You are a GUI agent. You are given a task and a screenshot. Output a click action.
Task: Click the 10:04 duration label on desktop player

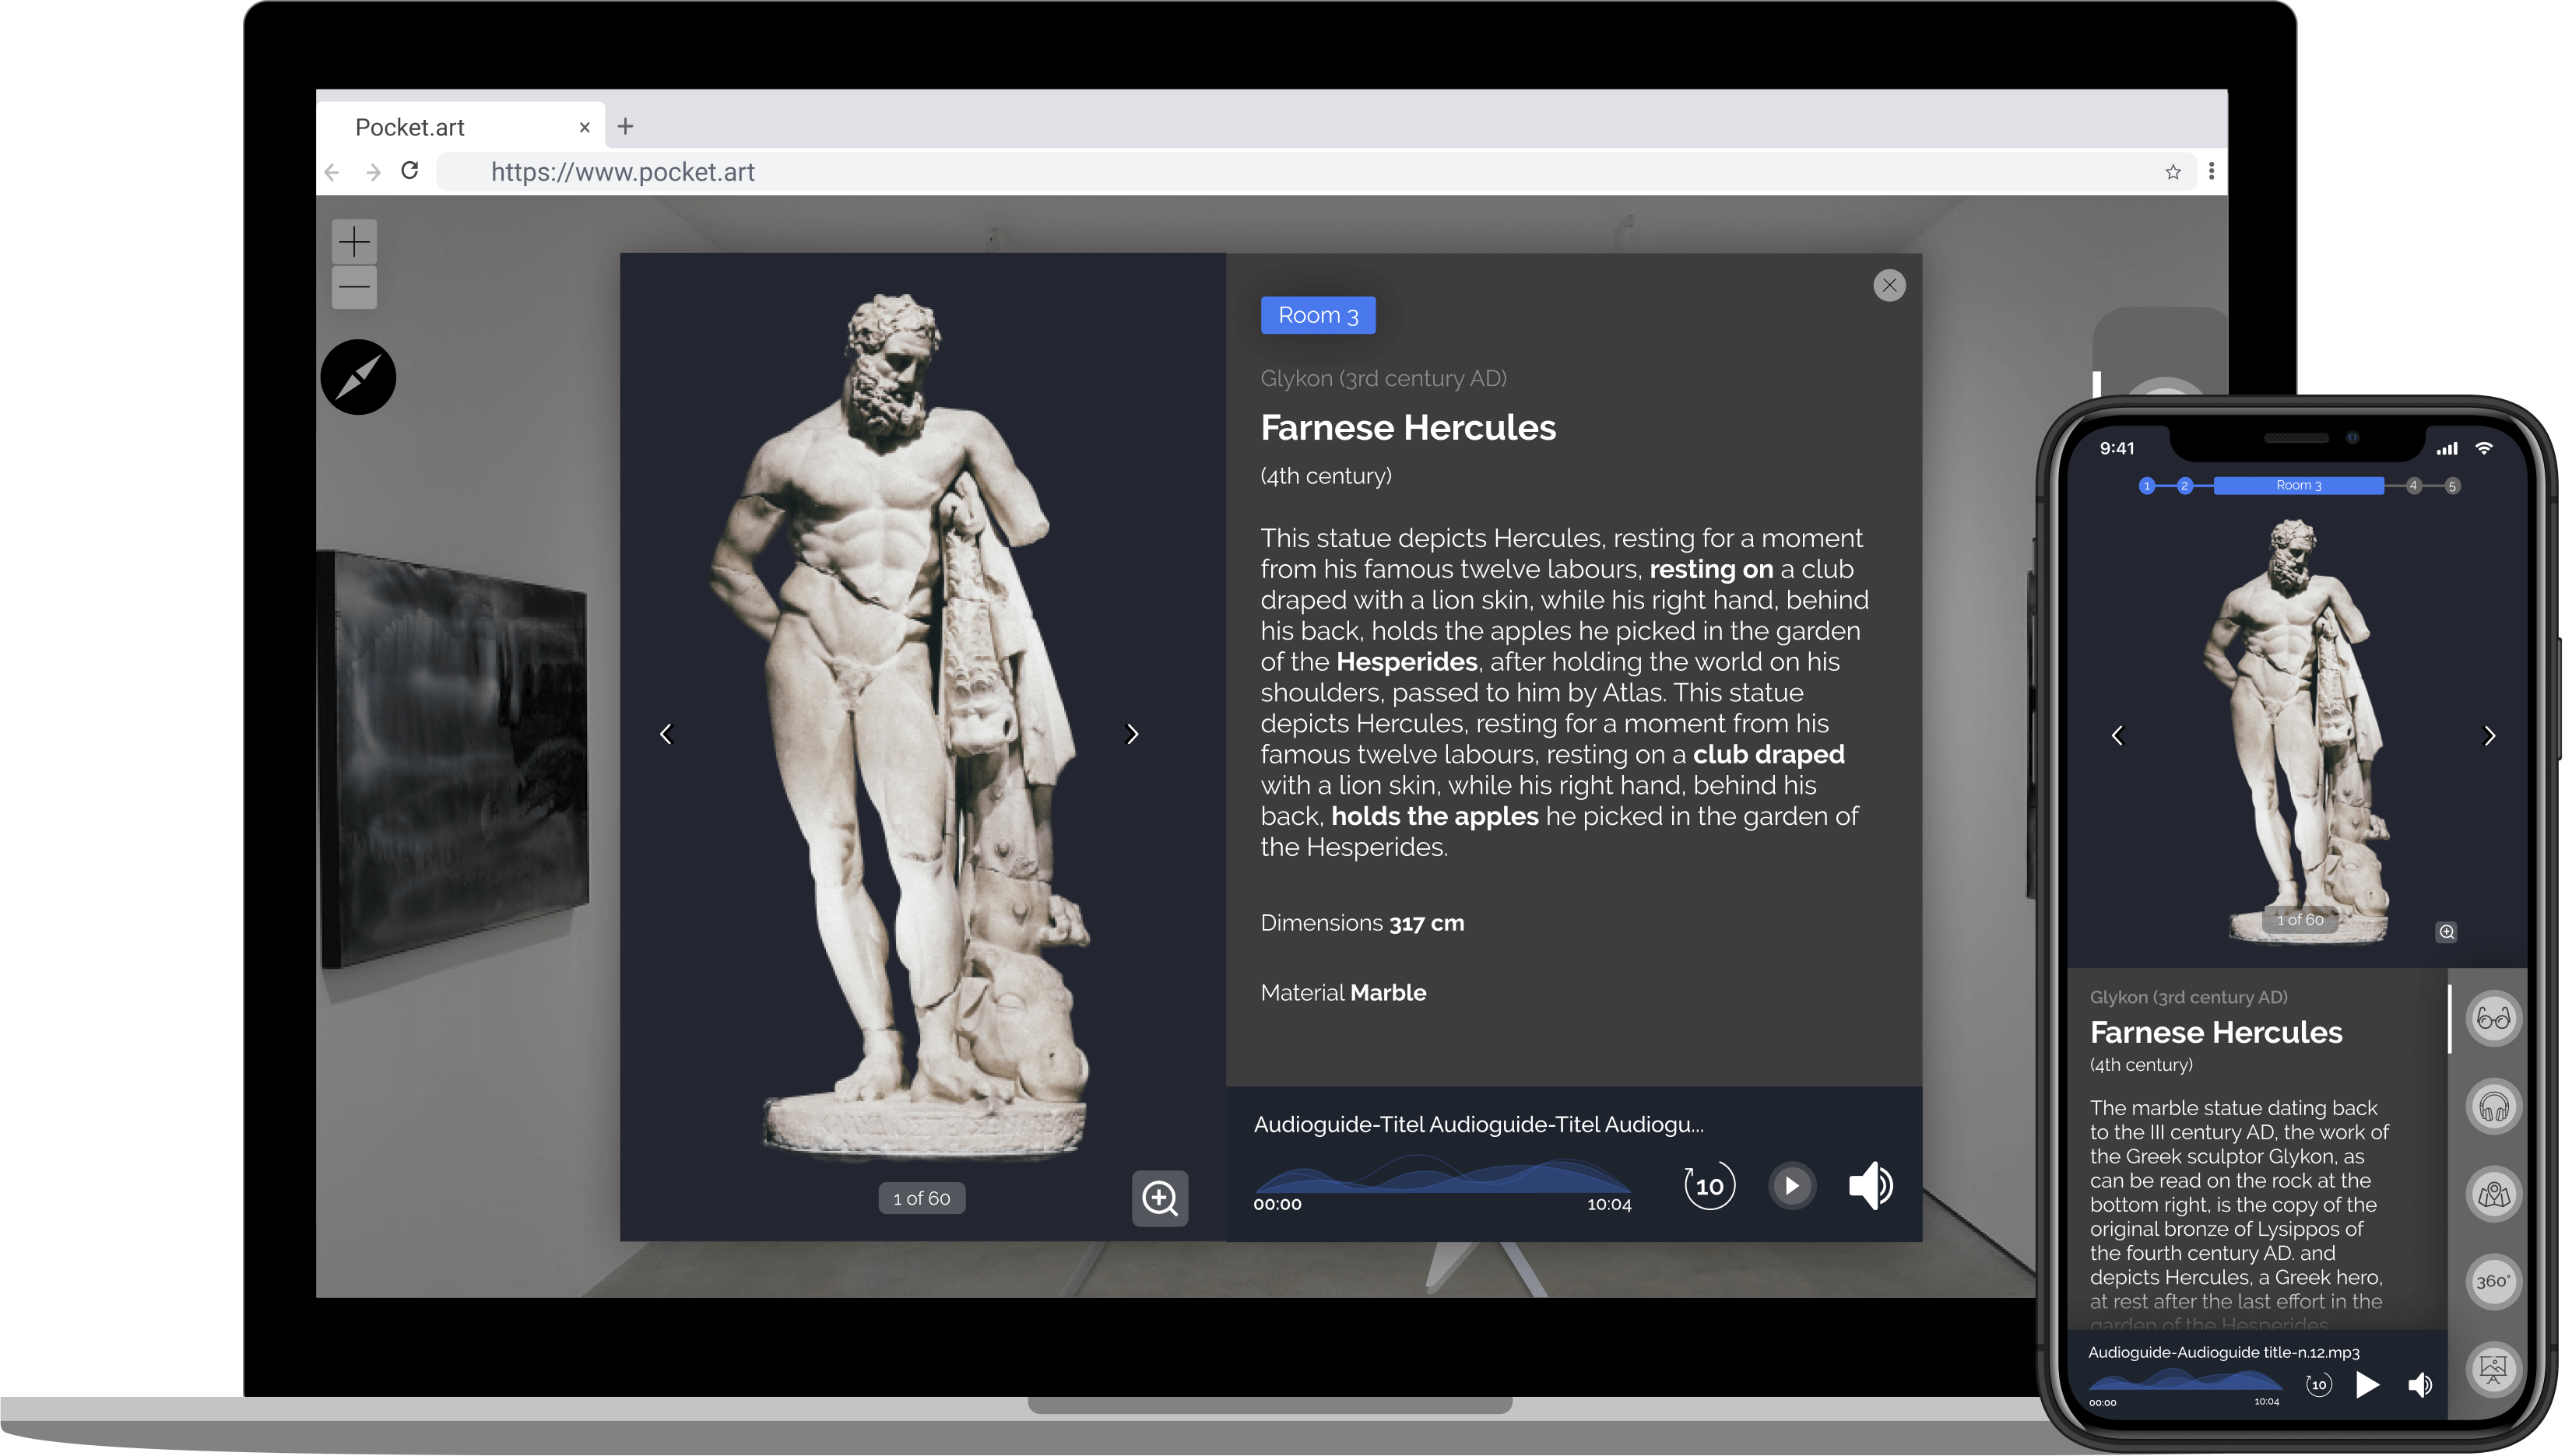[1609, 1205]
